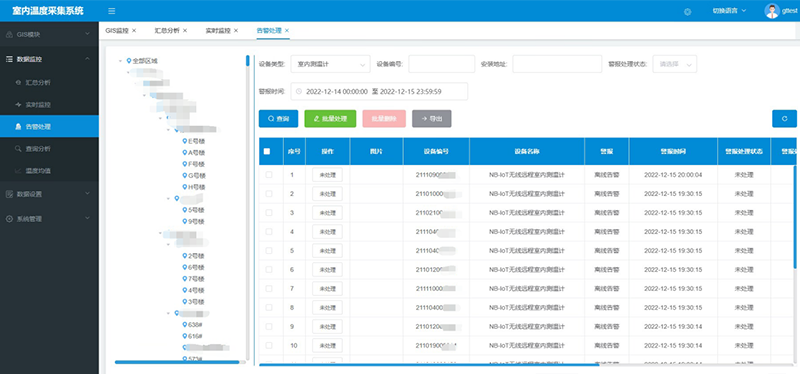This screenshot has height=374, width=800.
Task: Toggle the hamburger menu collapse icon
Action: pyautogui.click(x=112, y=11)
